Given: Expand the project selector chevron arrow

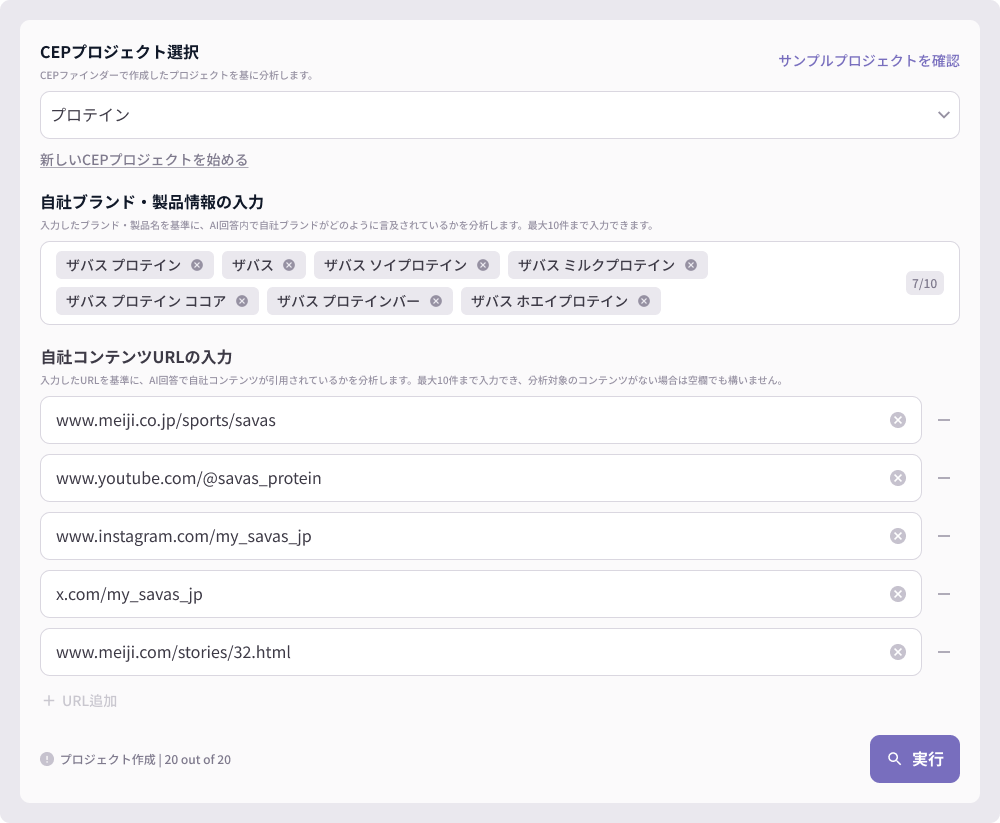Looking at the screenshot, I should [943, 115].
